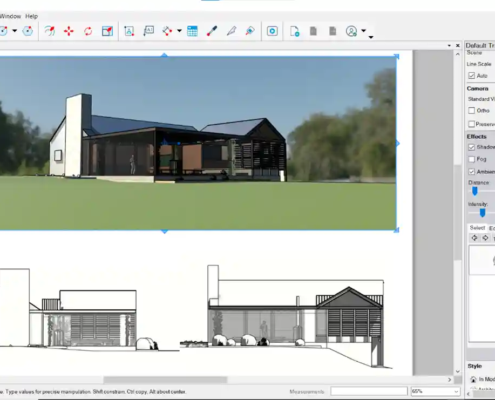Toggle the Auto line scale checkbox
The height and width of the screenshot is (400, 495).
pyautogui.click(x=471, y=76)
